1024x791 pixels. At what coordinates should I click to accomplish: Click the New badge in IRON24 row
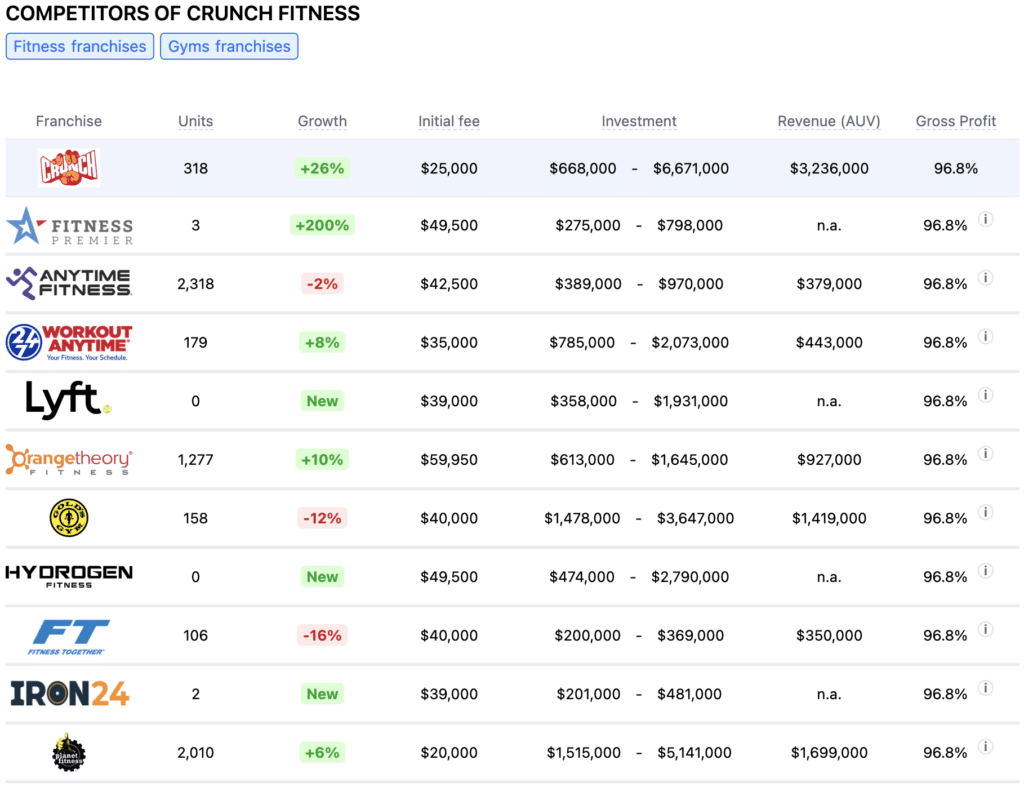(x=322, y=694)
